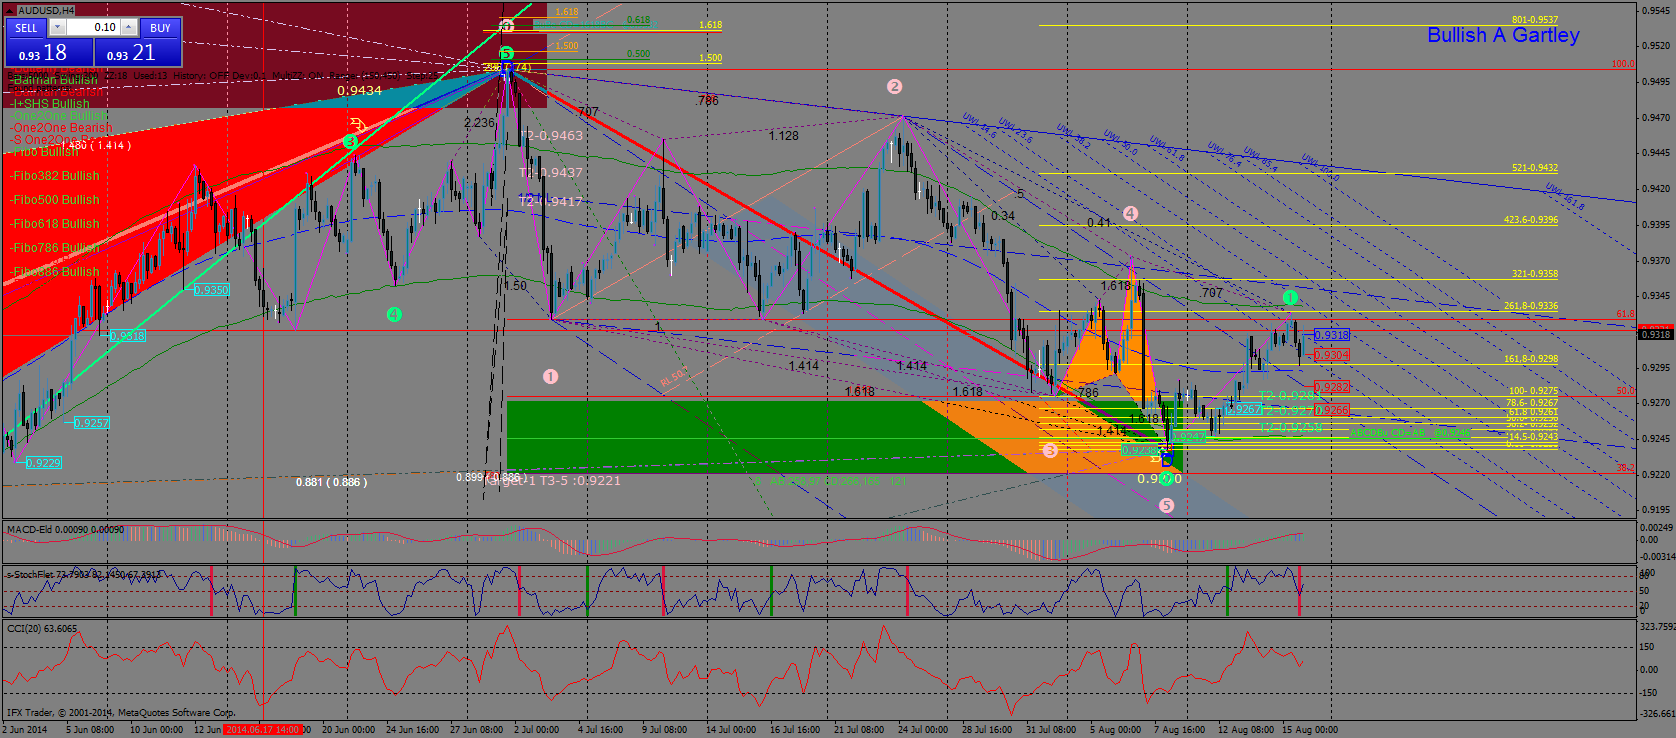
Task: Decrease lot volume with down arrow
Action: click(57, 28)
